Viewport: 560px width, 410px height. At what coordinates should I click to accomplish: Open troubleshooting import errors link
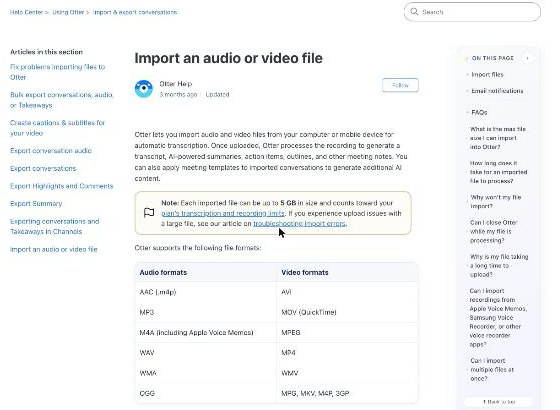pos(299,224)
